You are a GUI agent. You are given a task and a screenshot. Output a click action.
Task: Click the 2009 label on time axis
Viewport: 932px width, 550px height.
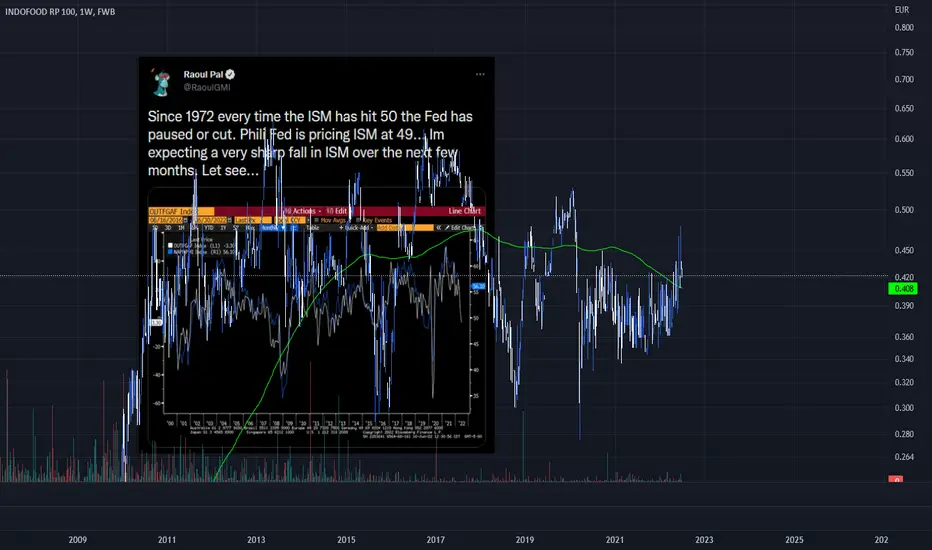[77, 539]
